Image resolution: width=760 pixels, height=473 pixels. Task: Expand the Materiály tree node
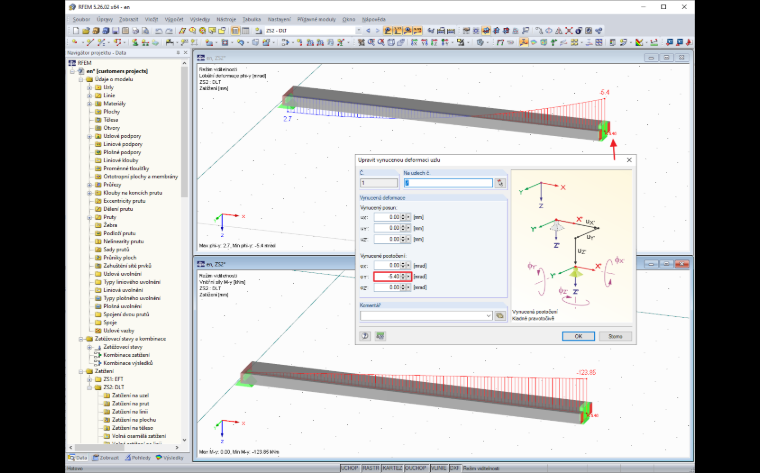(89, 104)
